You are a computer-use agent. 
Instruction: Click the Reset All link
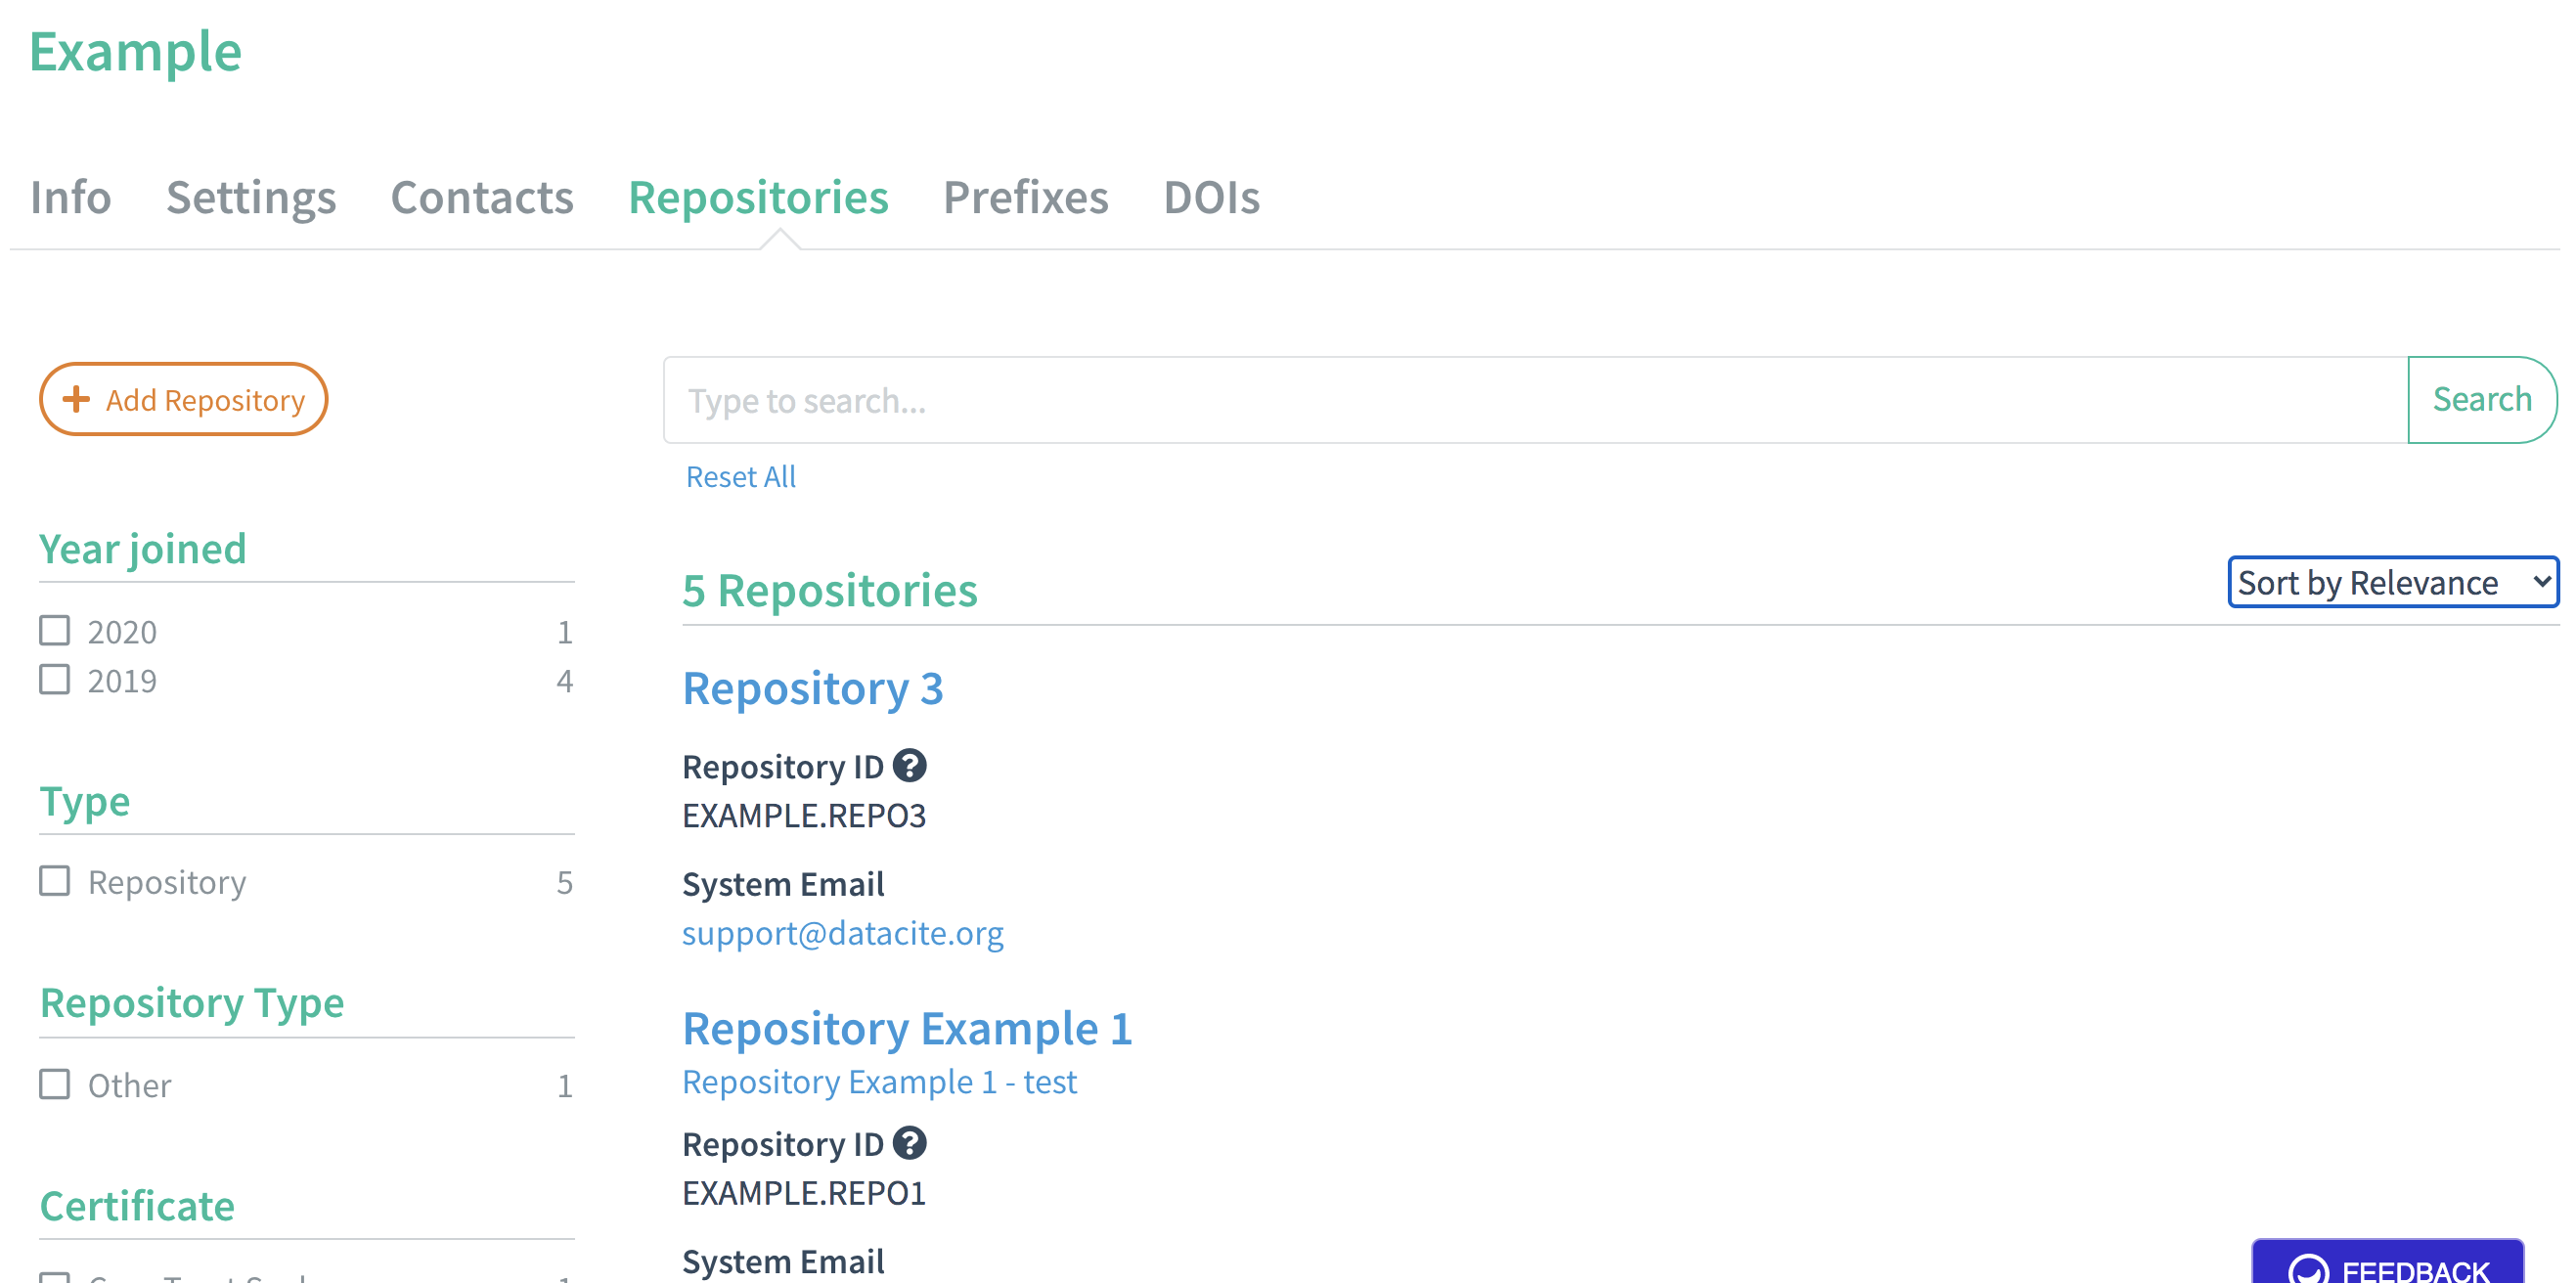(x=740, y=477)
